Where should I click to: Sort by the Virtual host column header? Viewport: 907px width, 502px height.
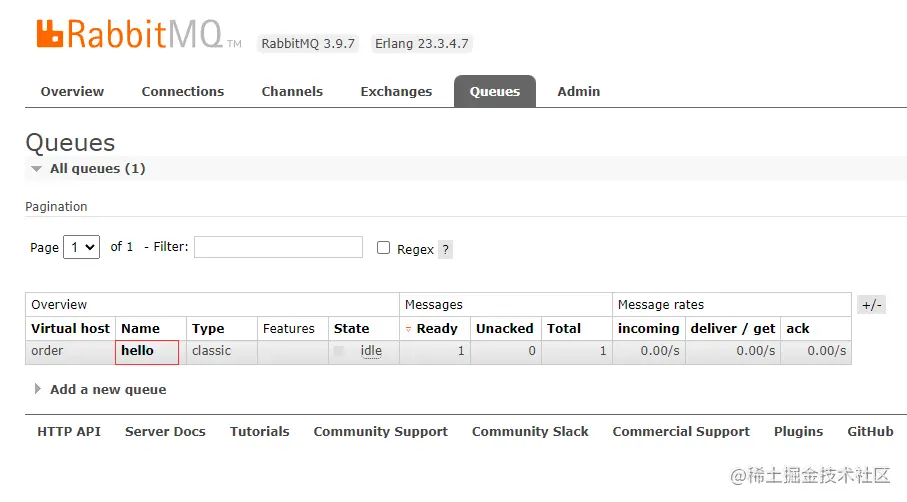click(x=71, y=328)
